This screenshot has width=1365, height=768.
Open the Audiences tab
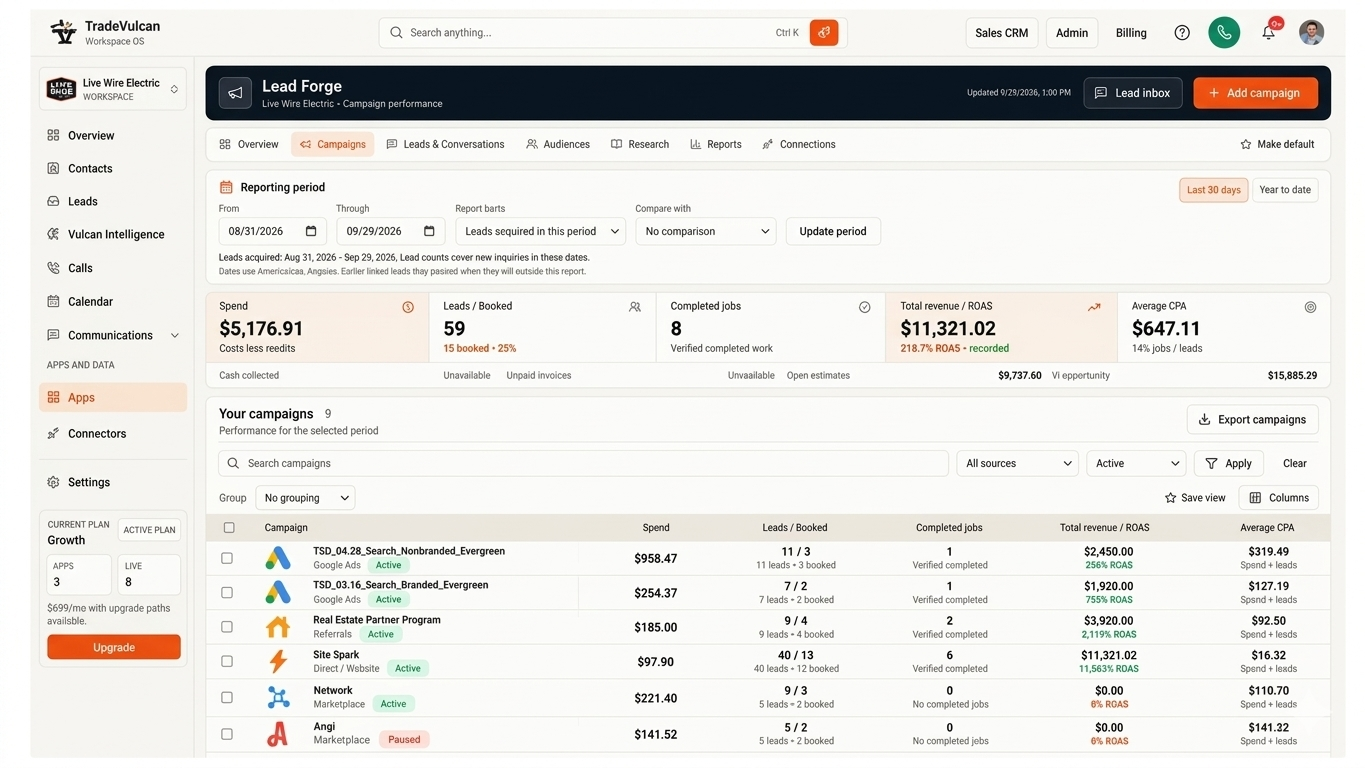click(x=558, y=144)
